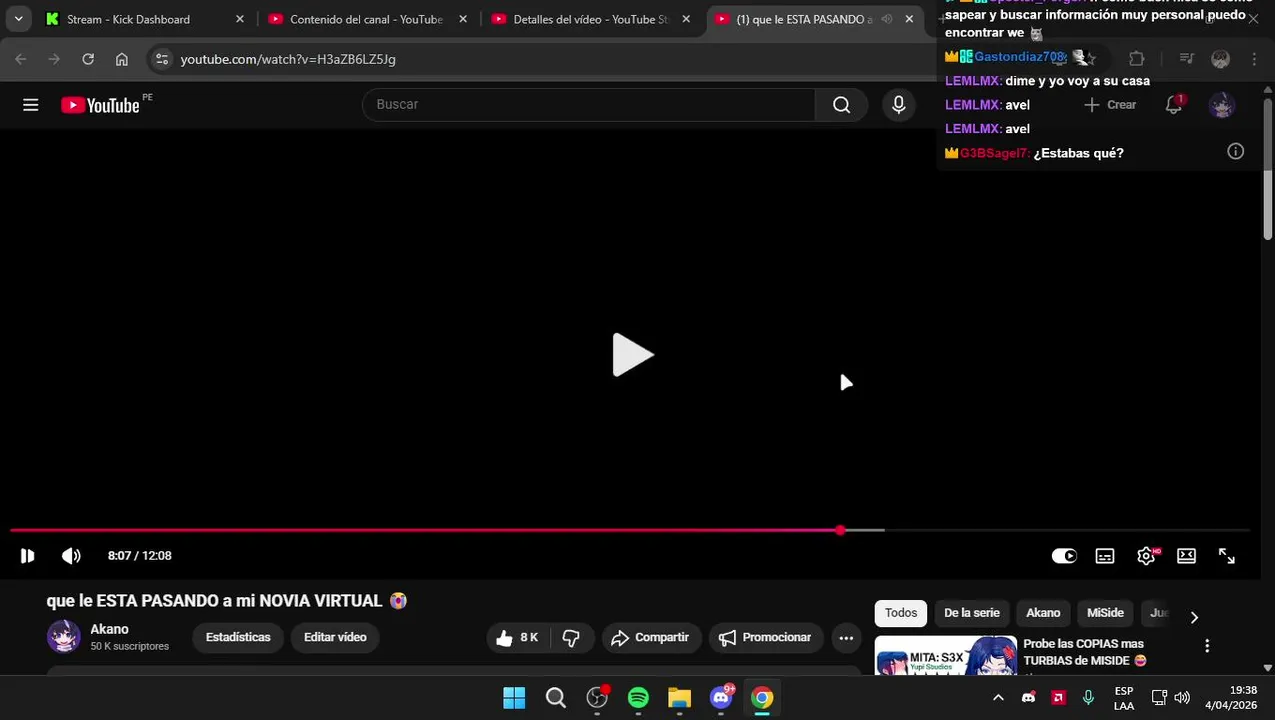Image resolution: width=1275 pixels, height=720 pixels.
Task: Switch to Detalles del vídeo tab
Action: click(590, 19)
